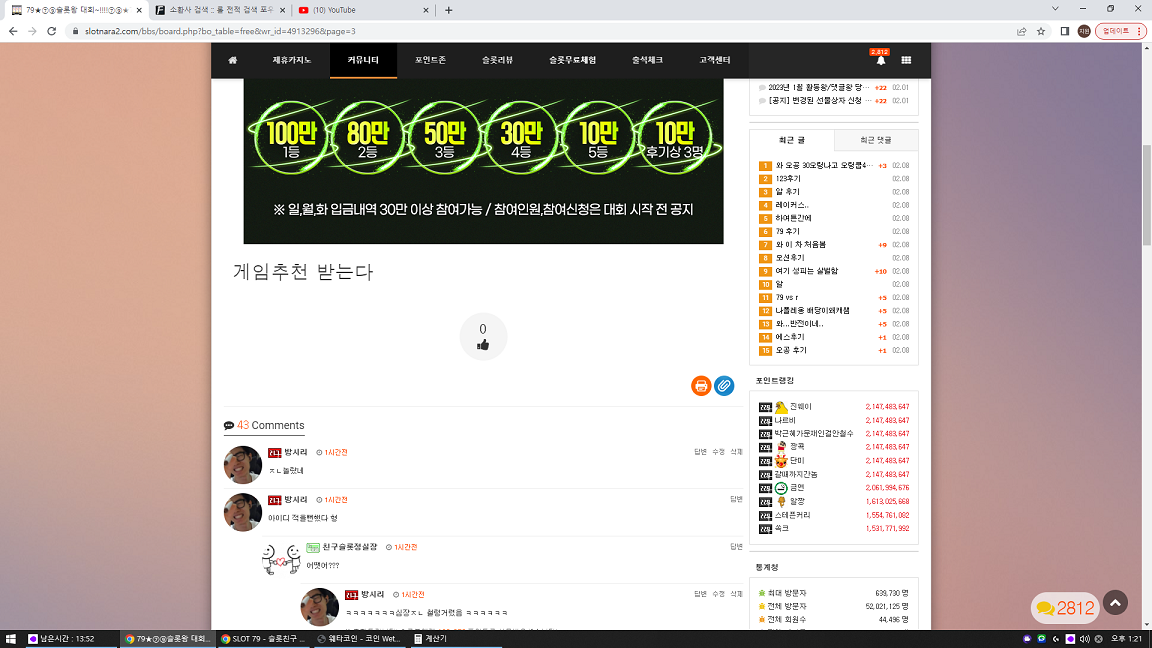Click the scroll-to-top arrow button

[1115, 603]
